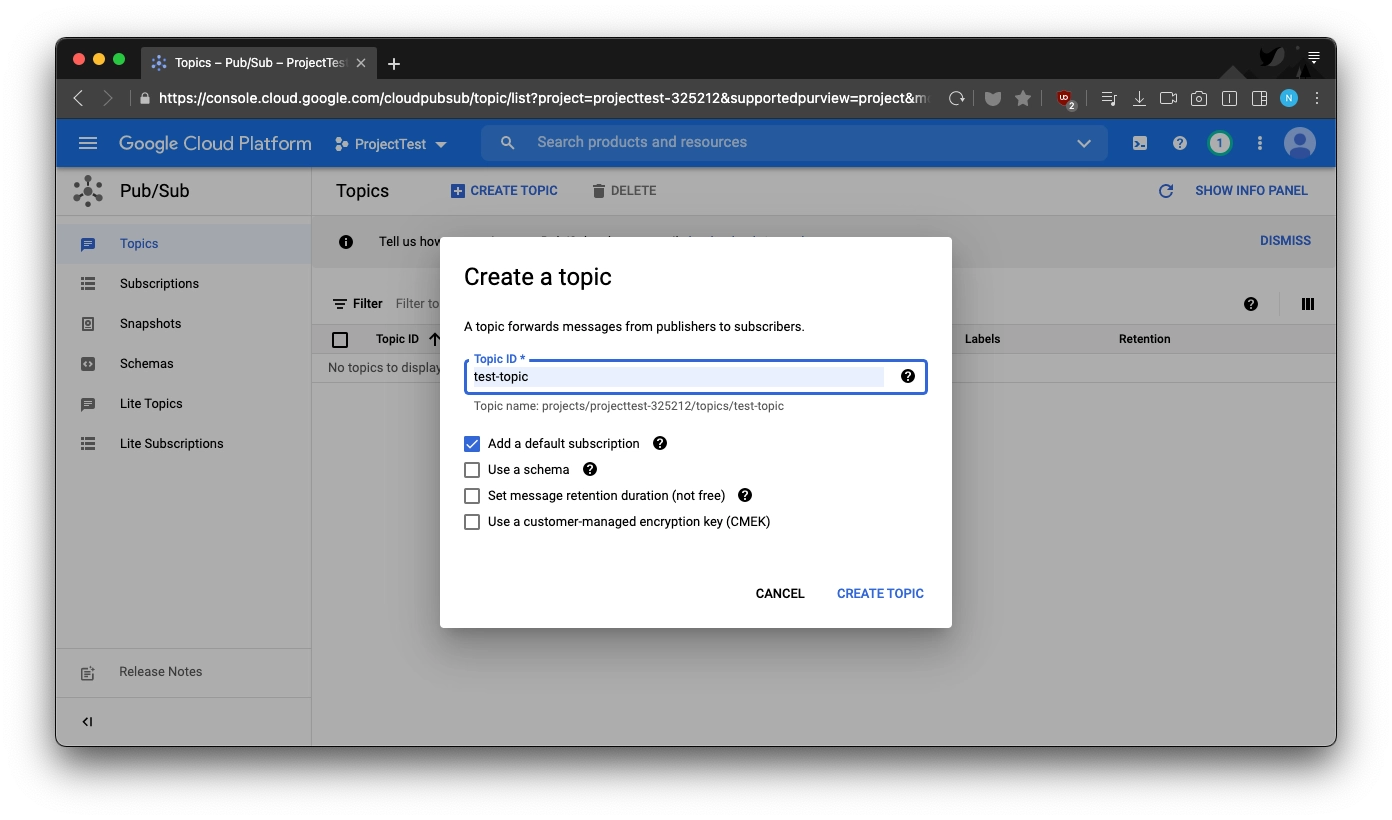Click the notifications badge icon
The image size is (1392, 820).
coord(1219,143)
